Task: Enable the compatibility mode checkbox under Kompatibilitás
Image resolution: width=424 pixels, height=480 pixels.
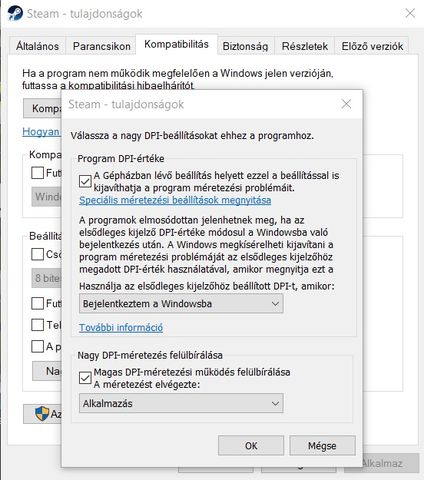Action: [37, 173]
